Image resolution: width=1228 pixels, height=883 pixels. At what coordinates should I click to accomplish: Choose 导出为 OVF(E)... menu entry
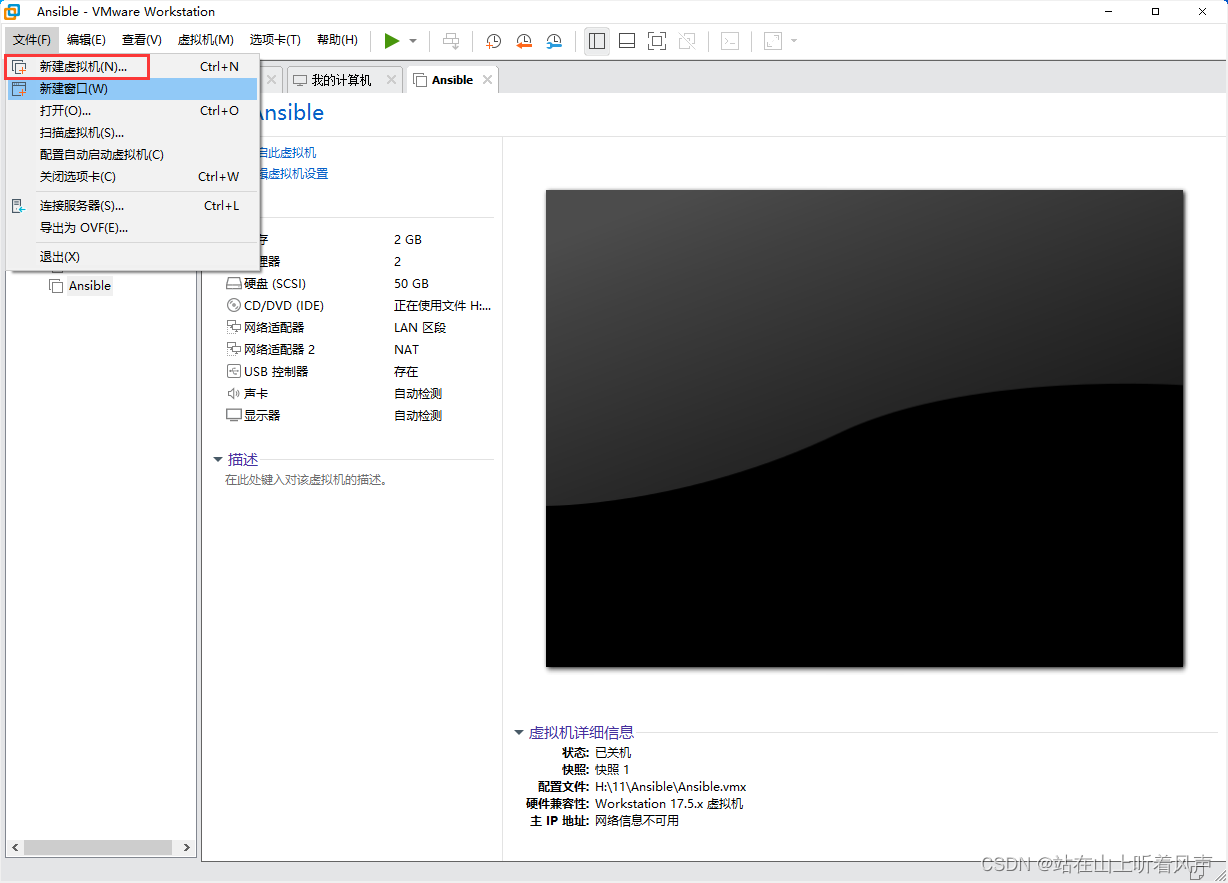pos(132,228)
